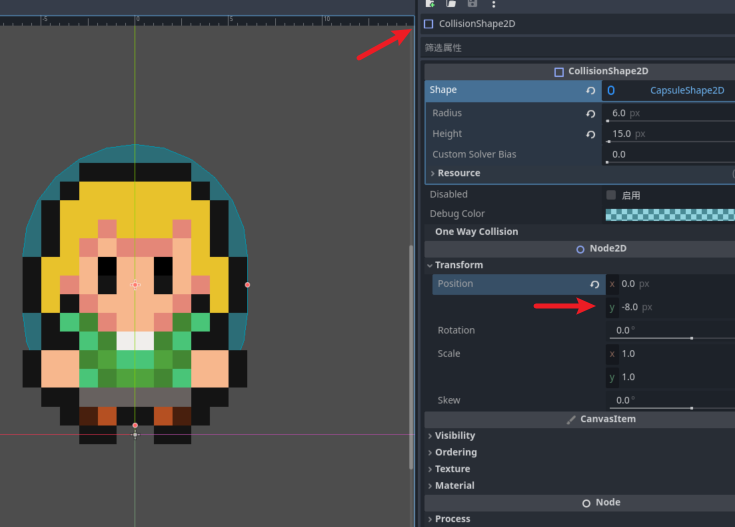Toggle the Disabled checkbox
735x527 pixels.
(x=611, y=195)
